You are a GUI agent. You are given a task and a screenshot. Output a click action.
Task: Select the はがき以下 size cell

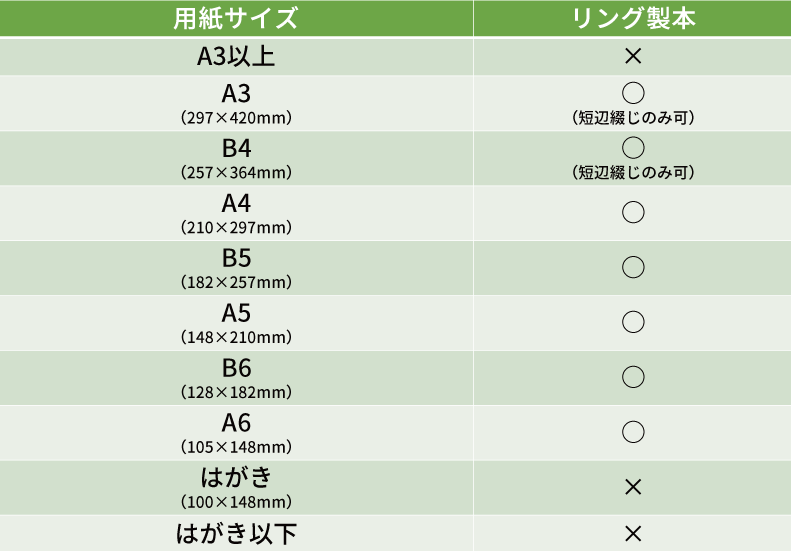(236, 533)
